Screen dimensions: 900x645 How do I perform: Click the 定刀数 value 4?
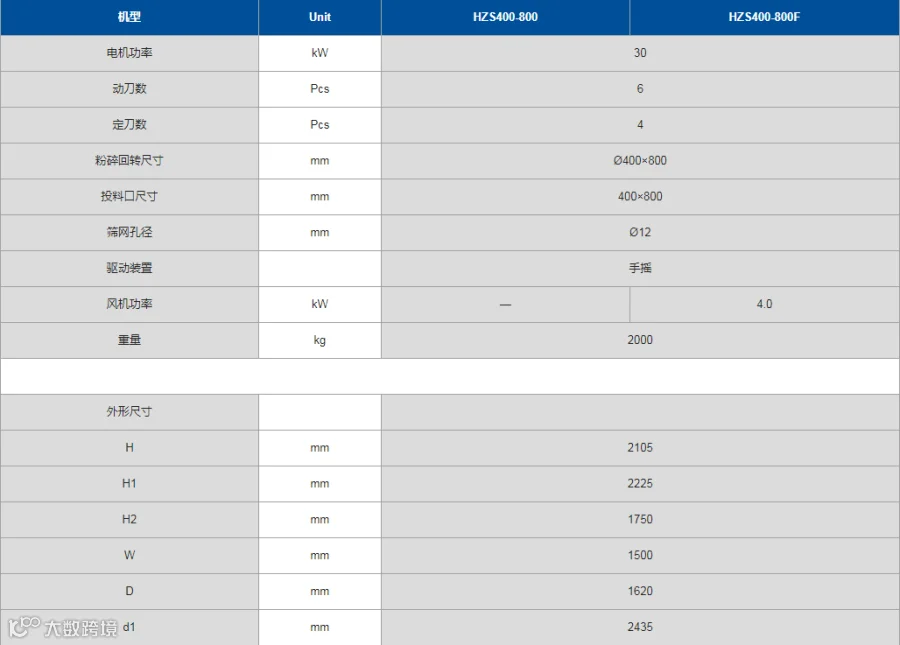tap(640, 125)
